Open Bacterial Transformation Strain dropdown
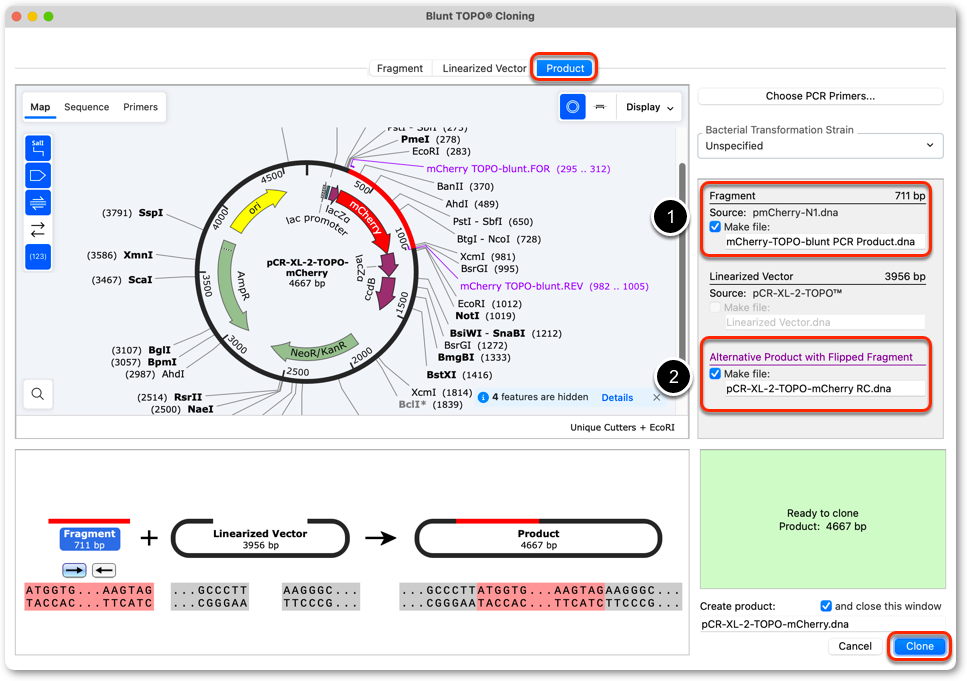967x681 pixels. [820, 146]
